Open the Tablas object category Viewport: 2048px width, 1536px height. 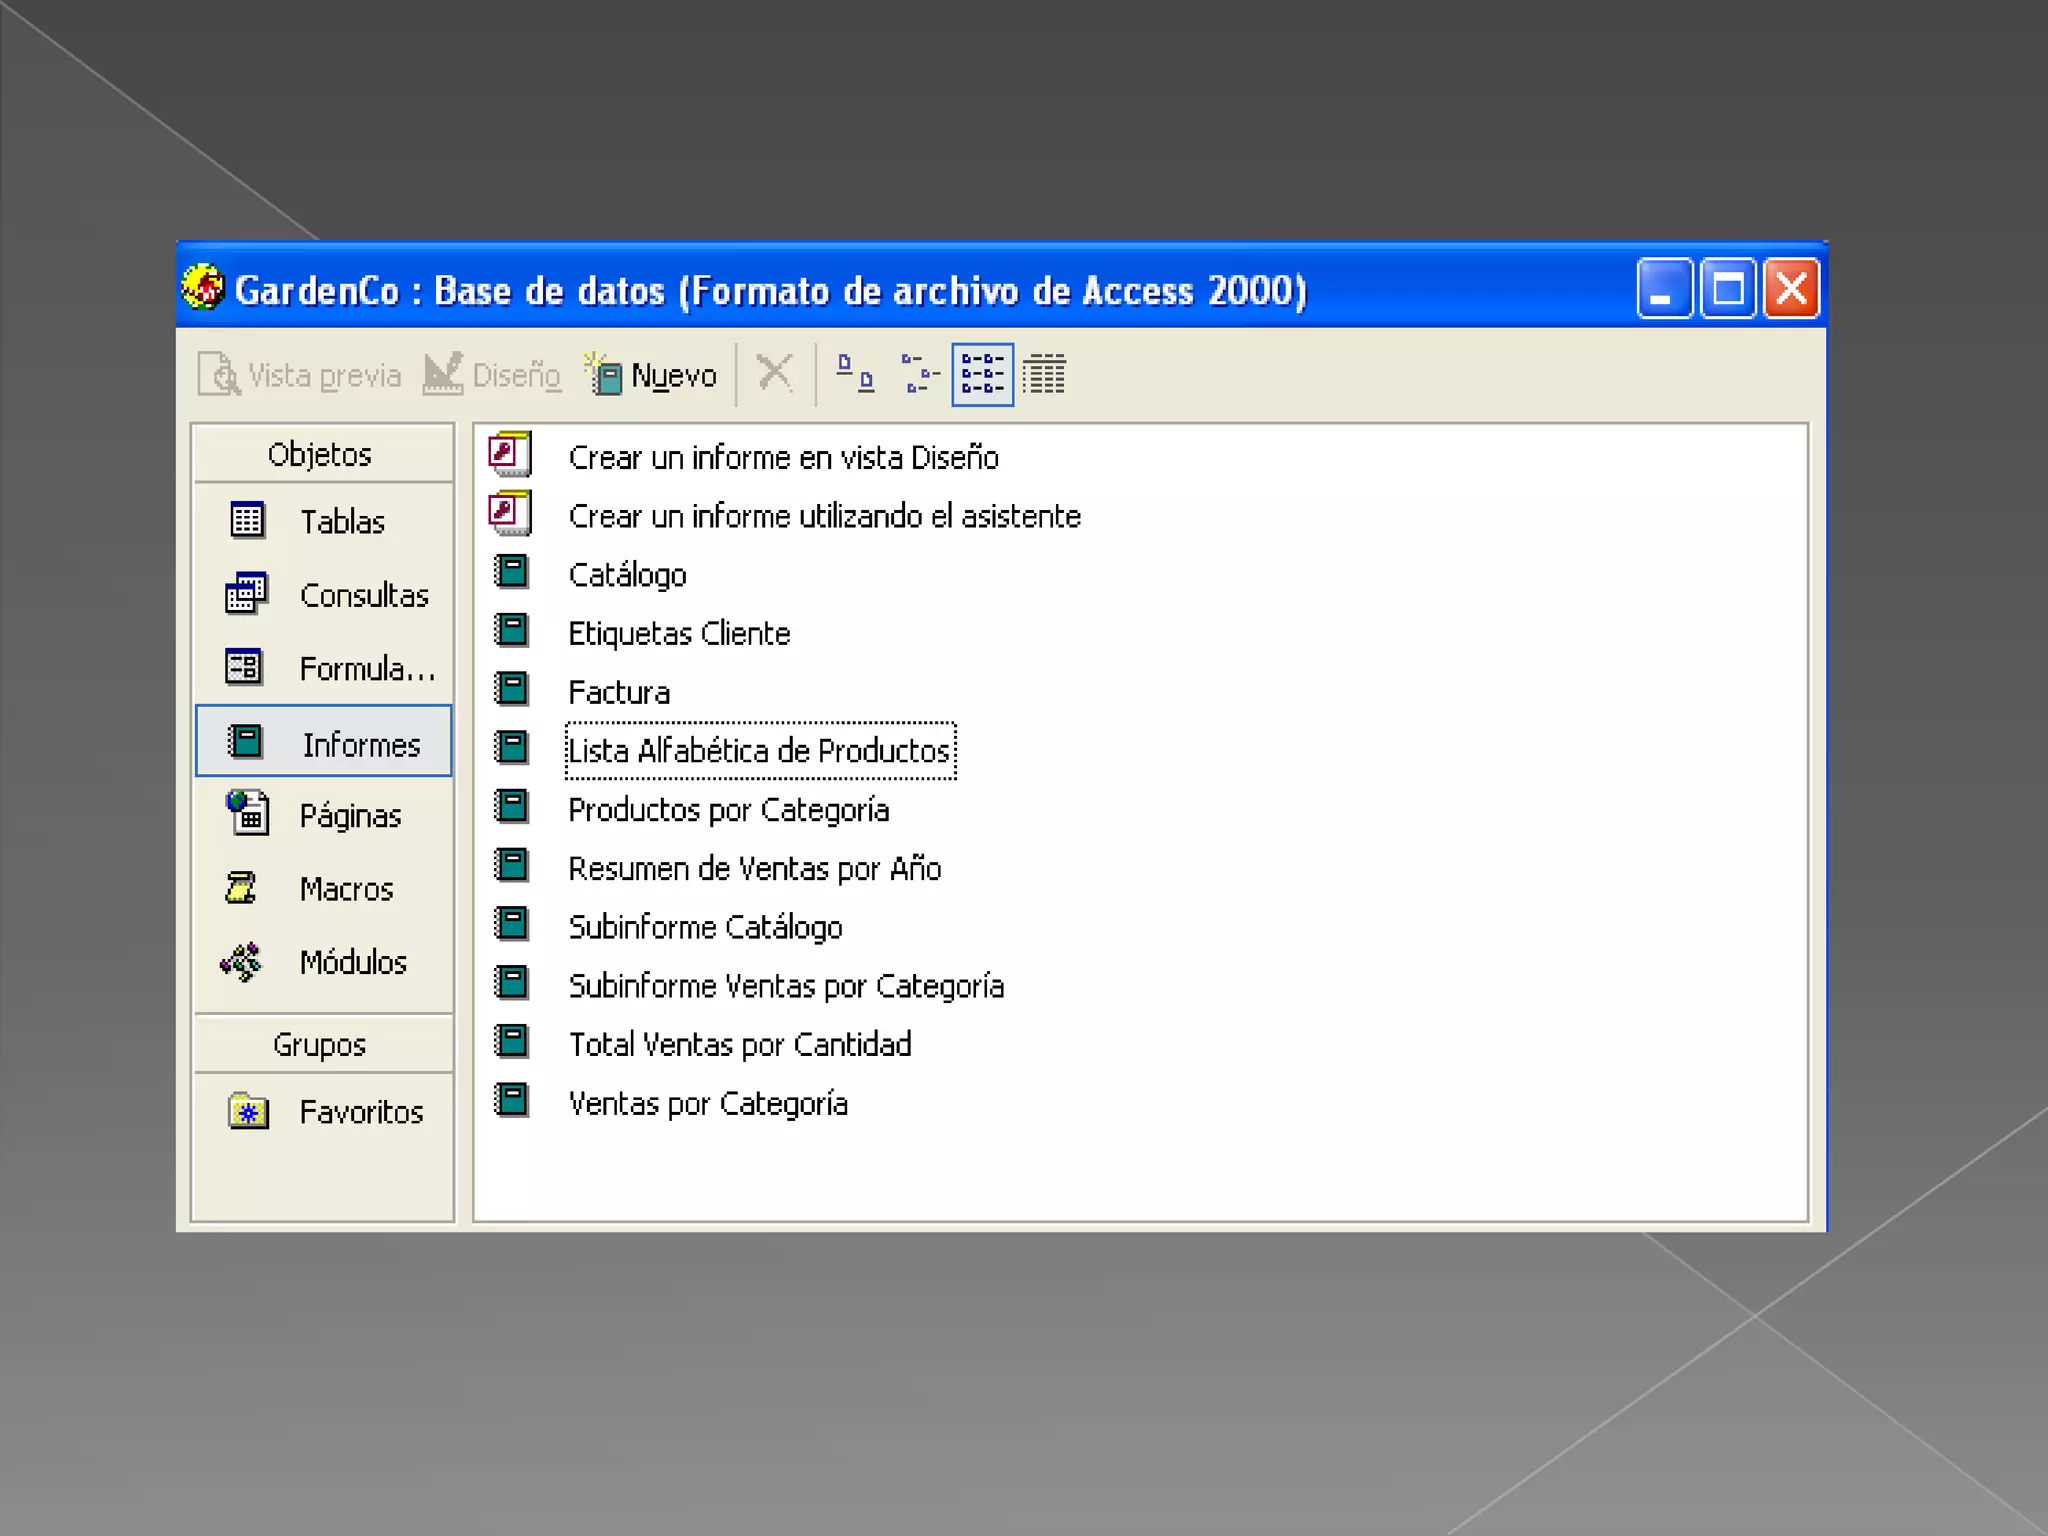pos(323,521)
